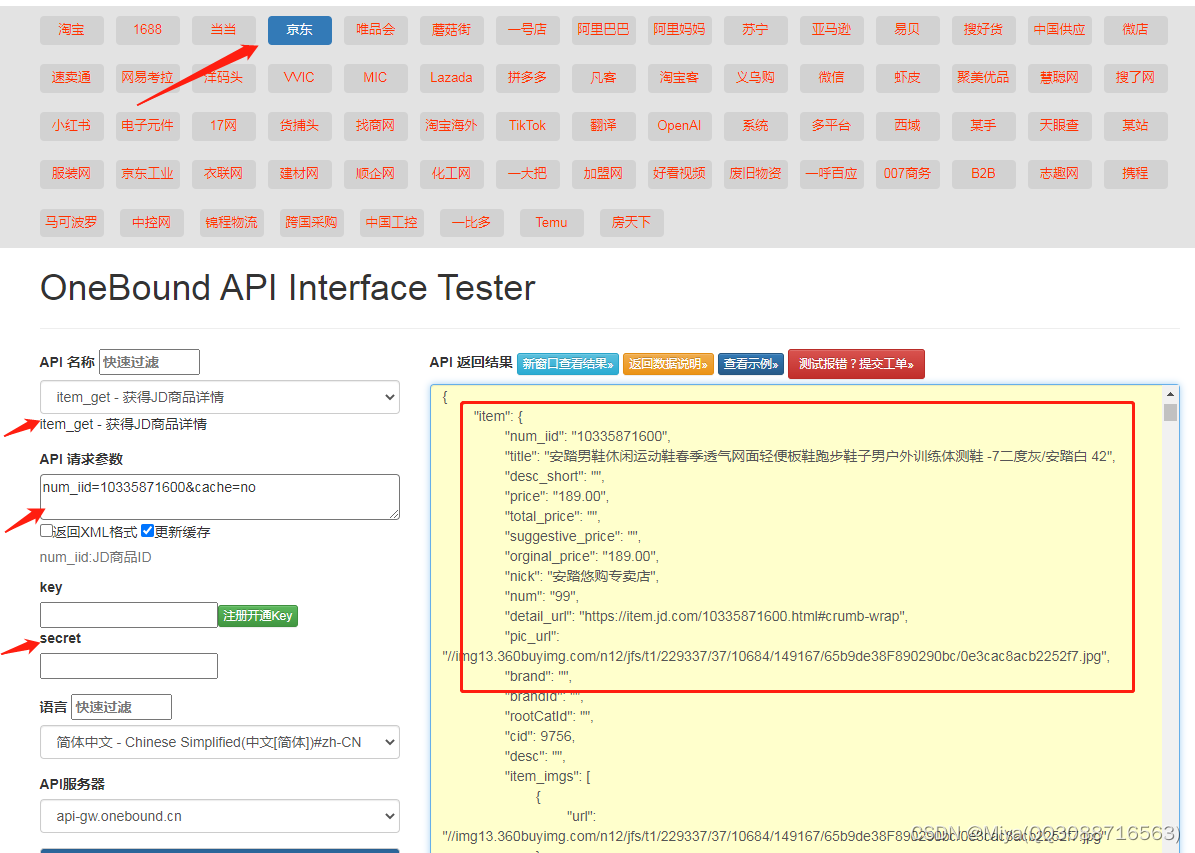Open the 天眼查 tab
The height and width of the screenshot is (853, 1195).
coord(1059,126)
